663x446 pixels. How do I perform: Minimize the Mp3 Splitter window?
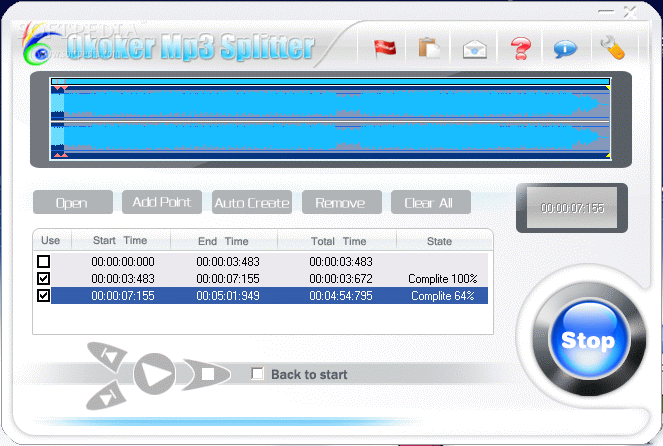[x=605, y=12]
